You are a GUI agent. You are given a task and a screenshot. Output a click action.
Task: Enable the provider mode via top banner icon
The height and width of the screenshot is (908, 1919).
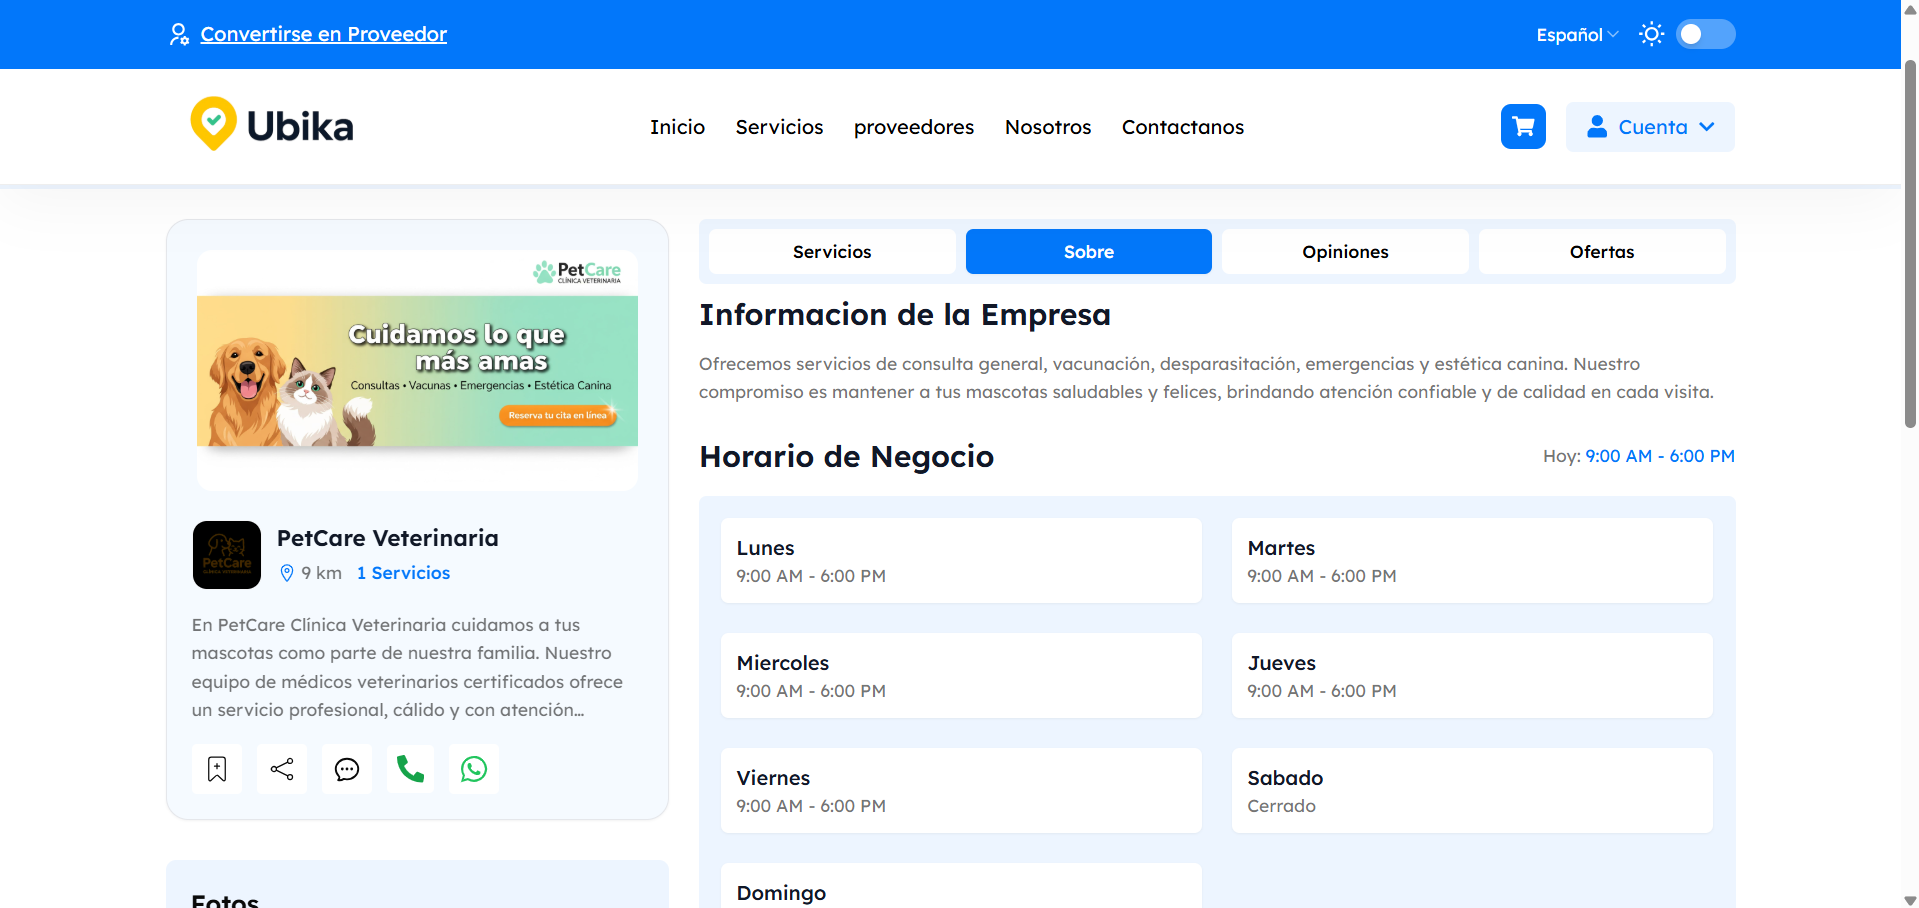(x=179, y=33)
